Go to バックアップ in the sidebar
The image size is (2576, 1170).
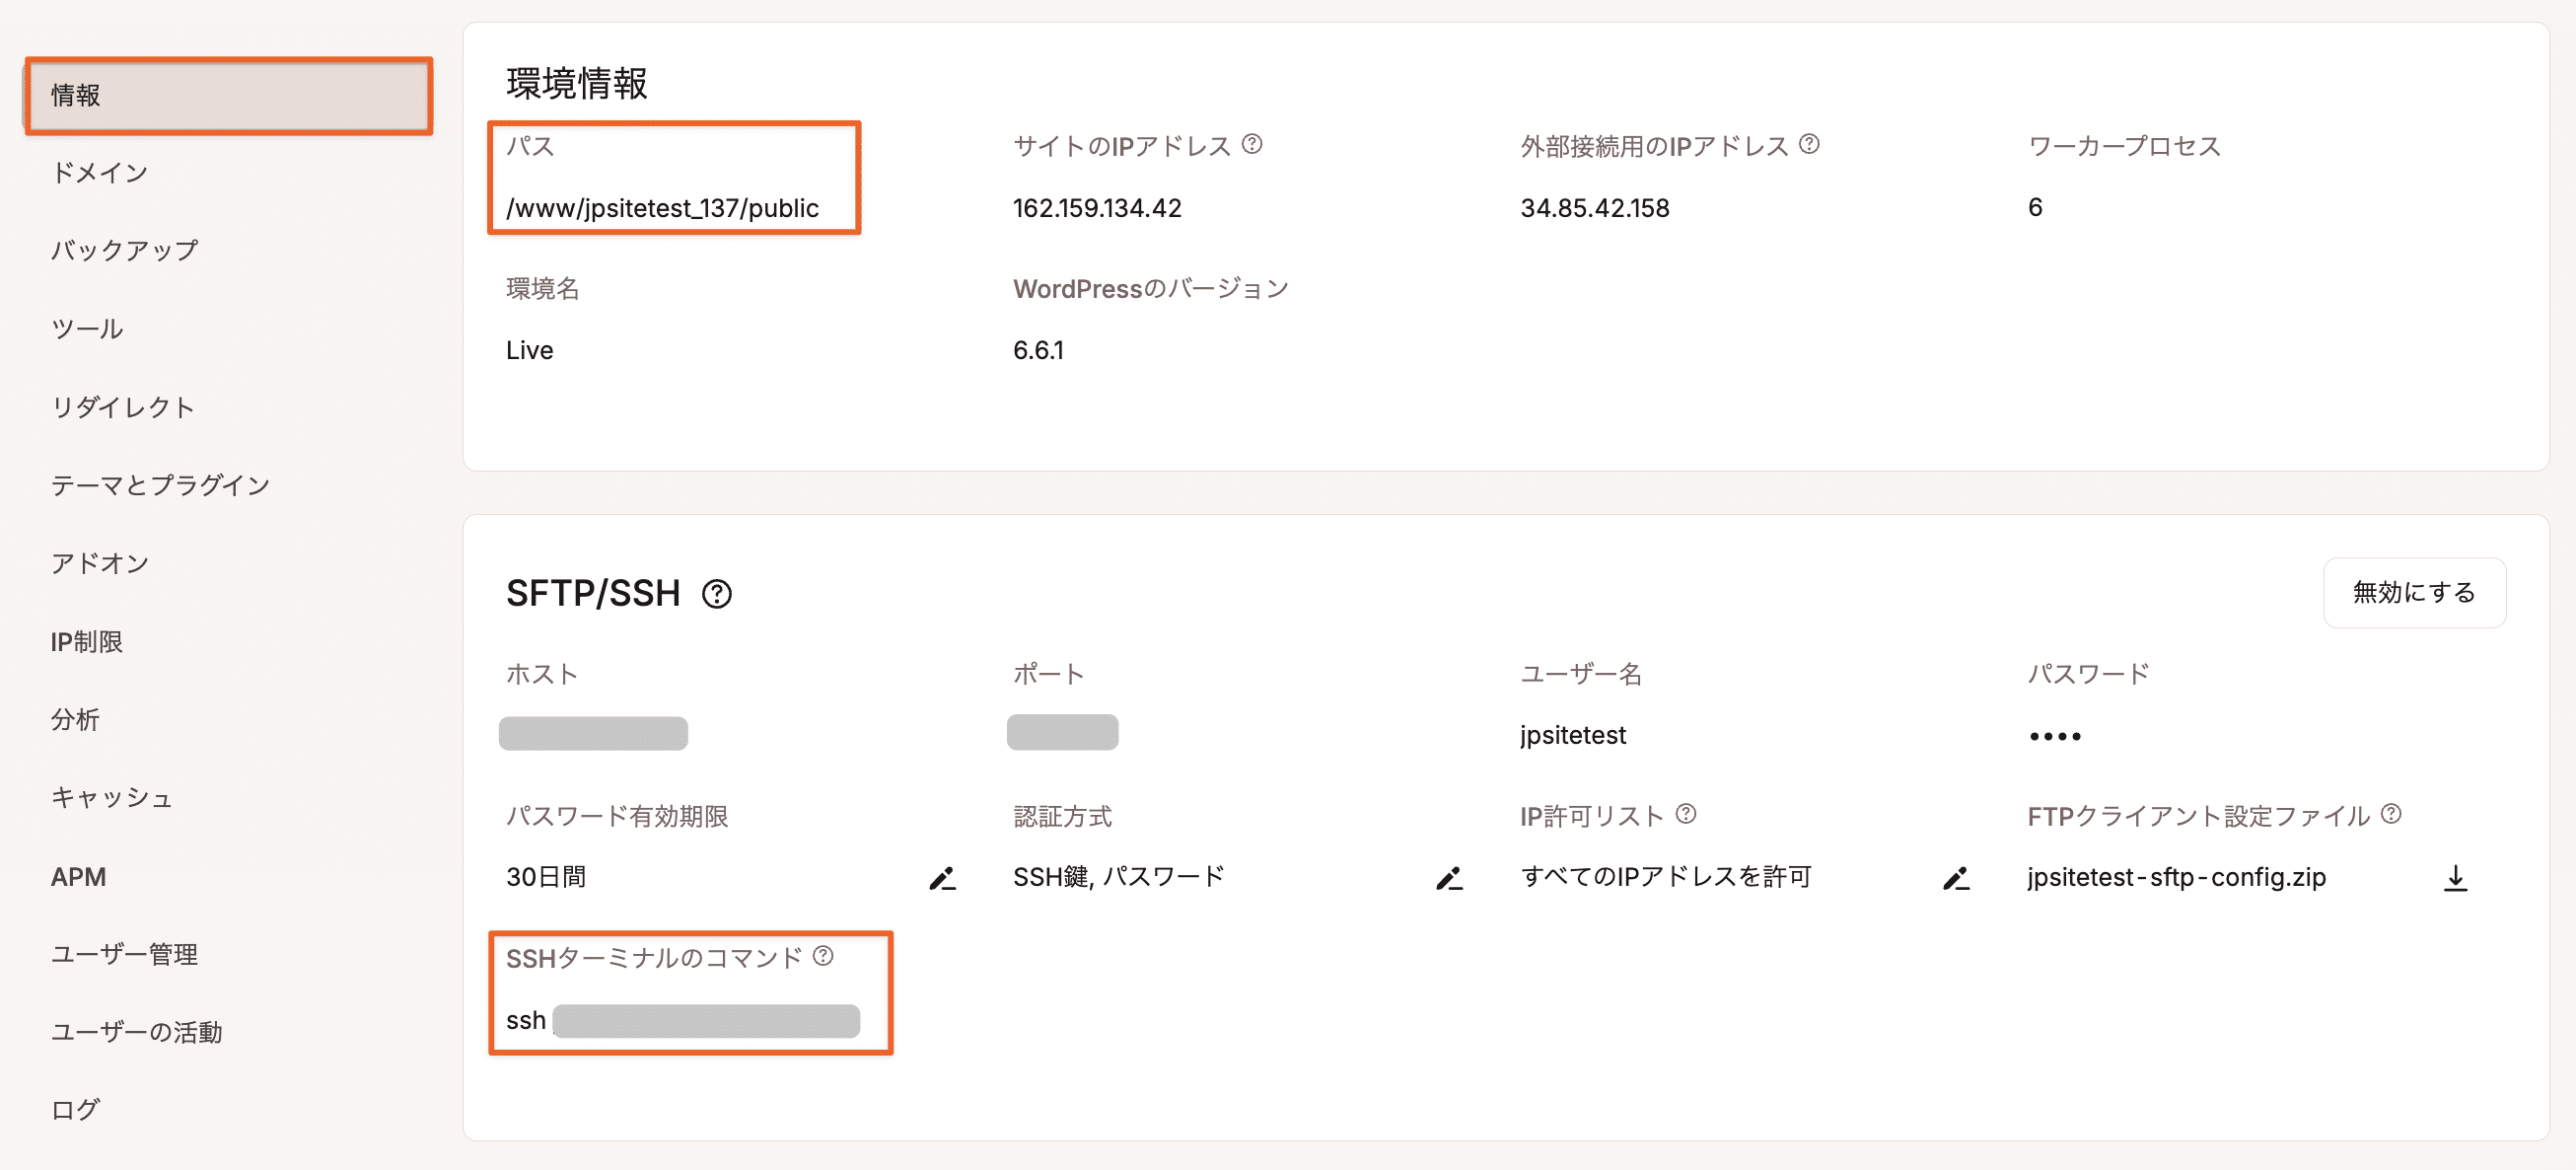click(126, 250)
